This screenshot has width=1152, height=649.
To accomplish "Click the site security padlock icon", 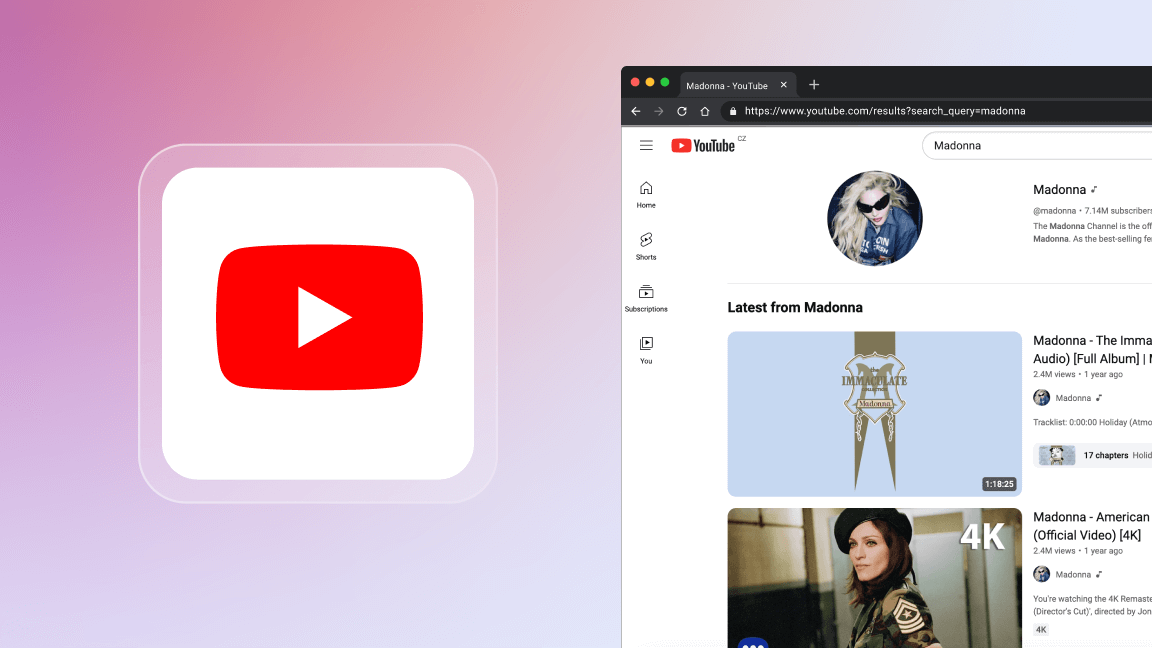I will tap(733, 111).
